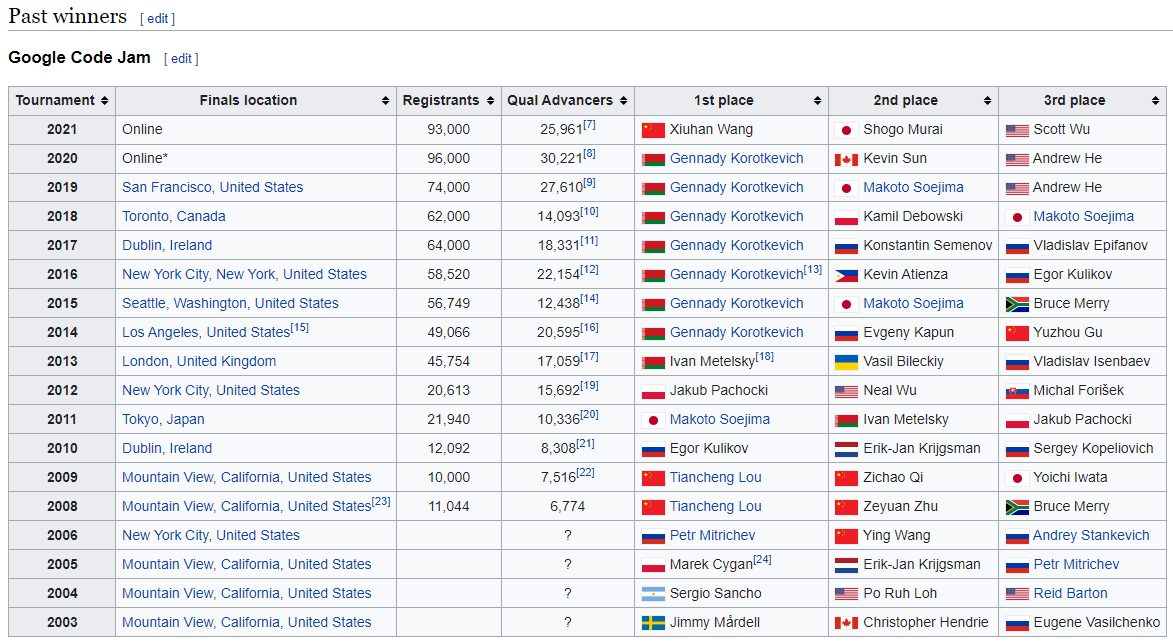Click Philippines flag next to Kevin Atienza
This screenshot has width=1173, height=644.
click(x=846, y=275)
